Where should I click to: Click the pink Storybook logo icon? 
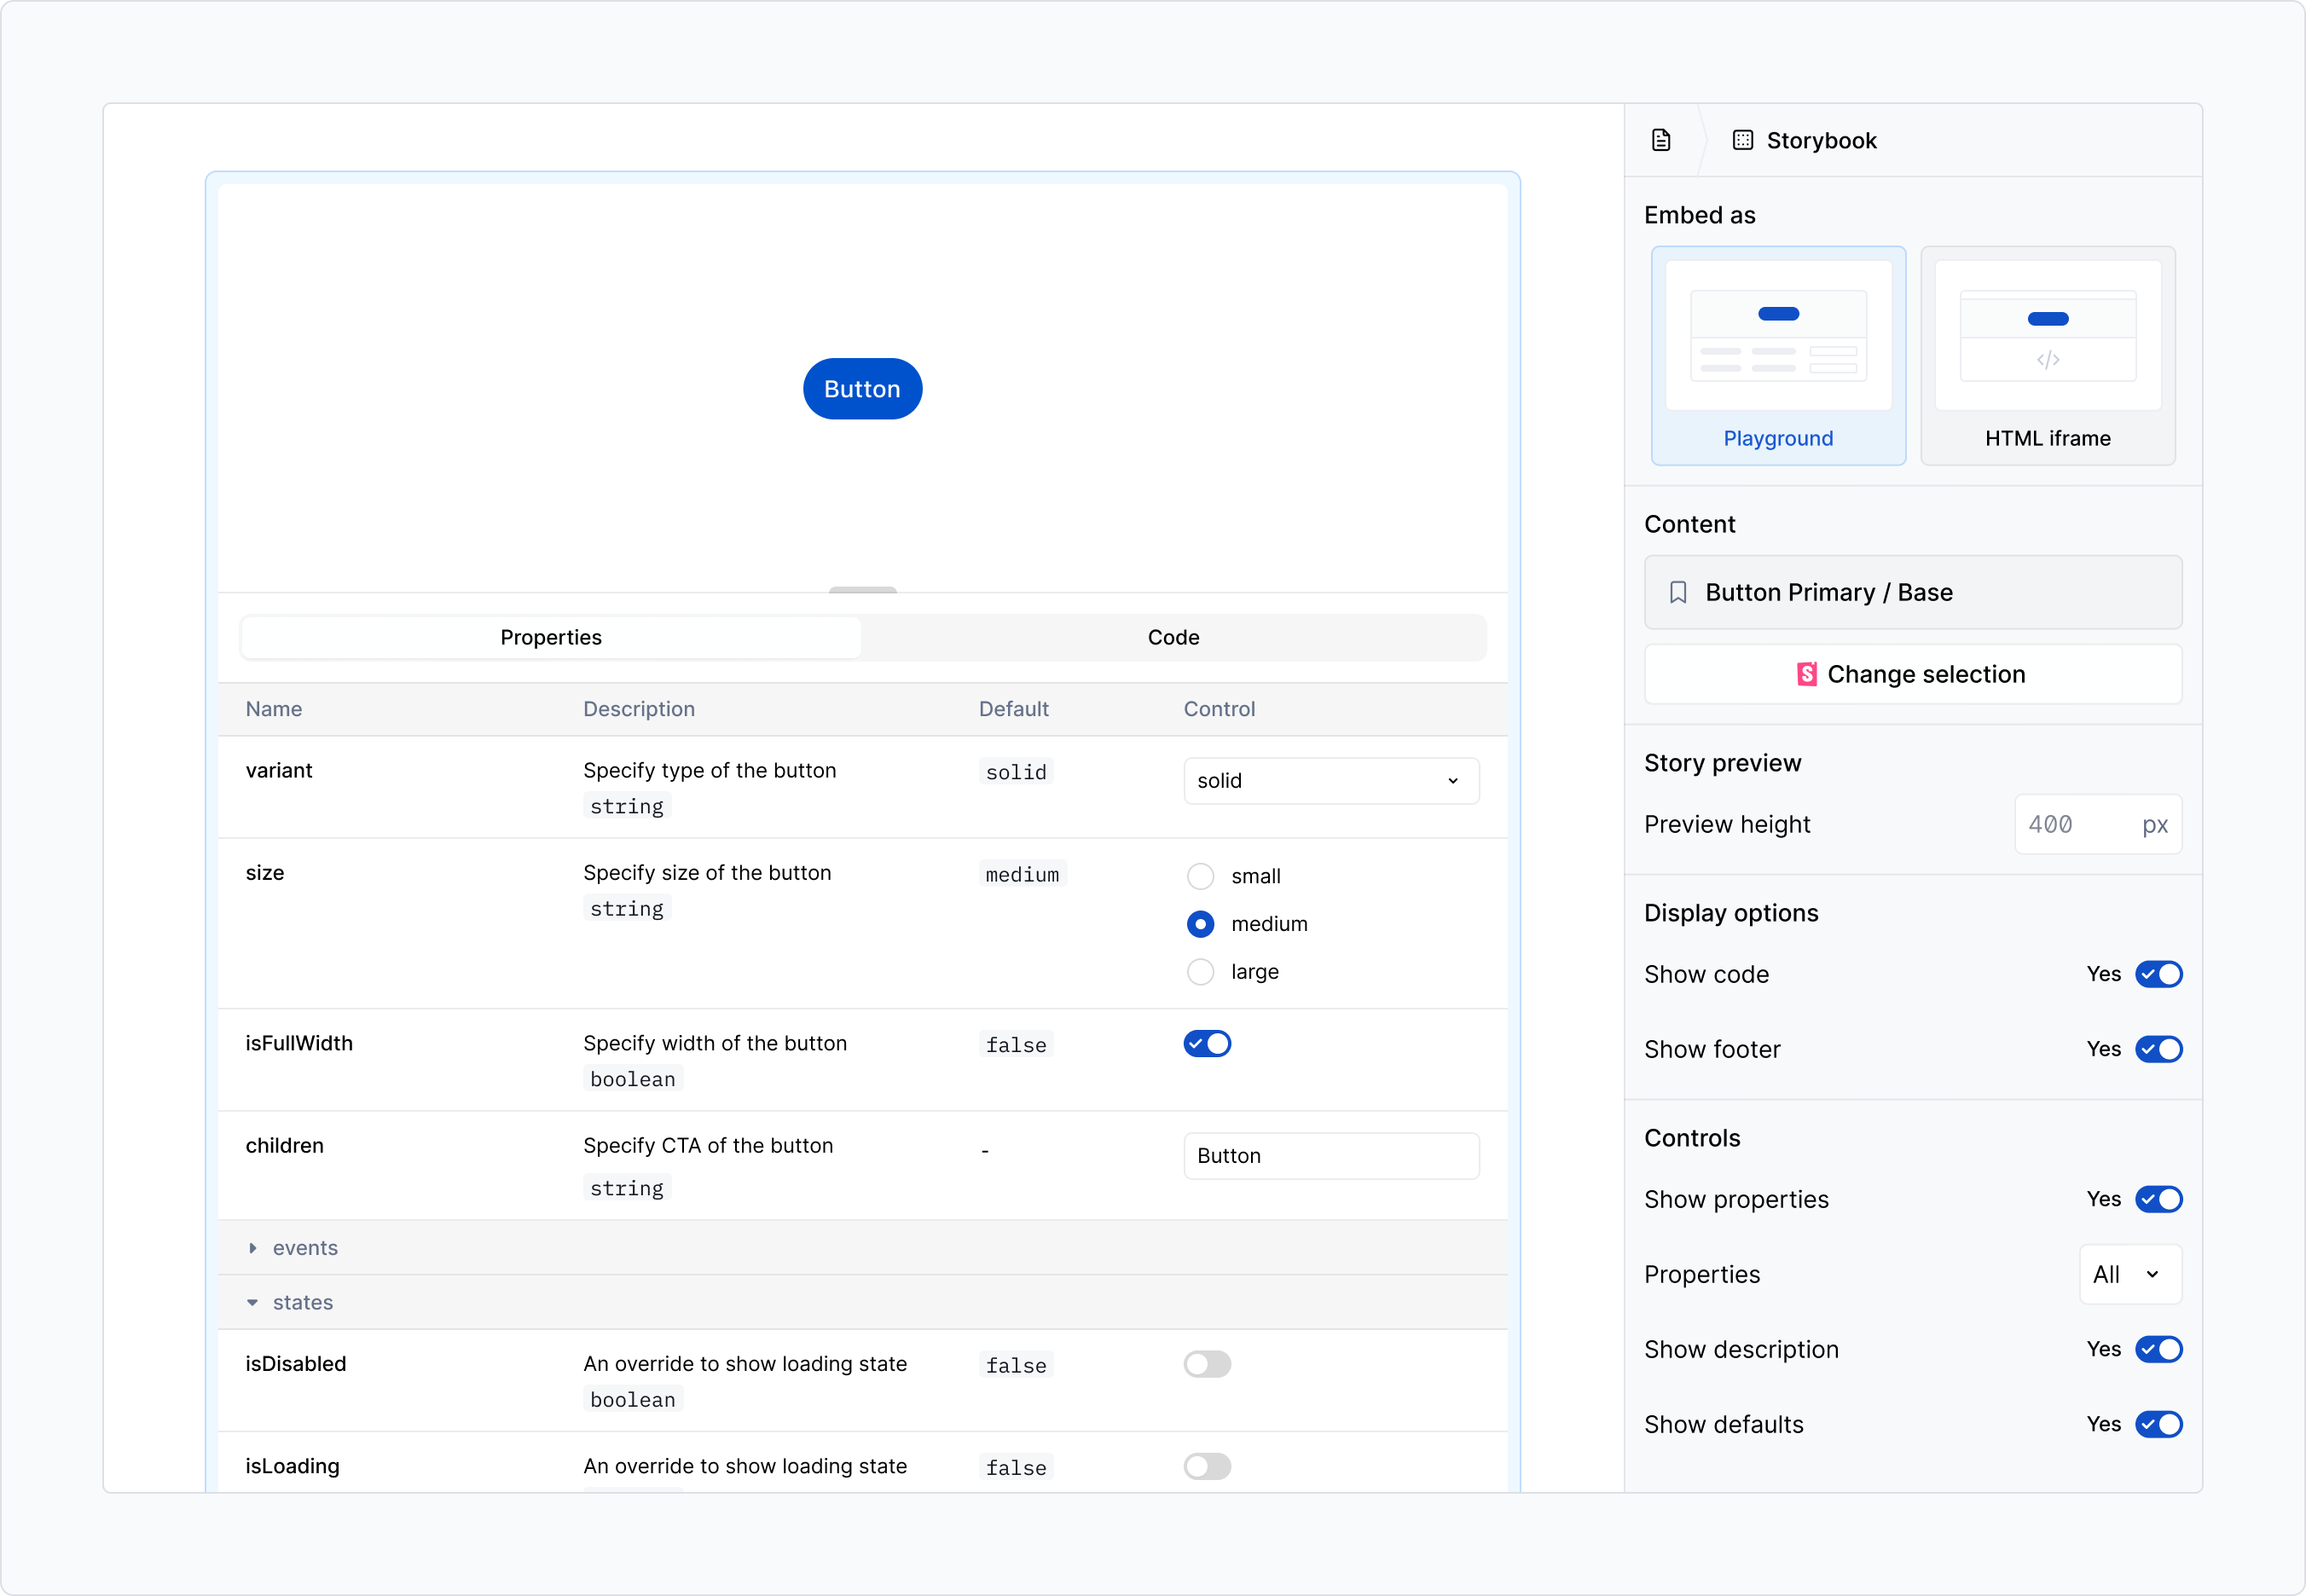(1806, 674)
